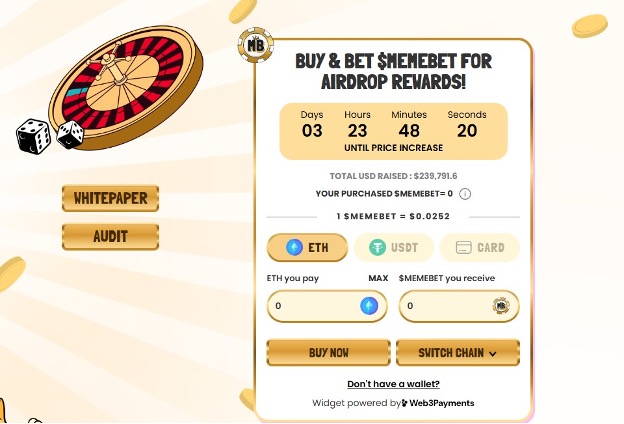Select USDT payment method
The width and height of the screenshot is (624, 424).
pyautogui.click(x=393, y=247)
